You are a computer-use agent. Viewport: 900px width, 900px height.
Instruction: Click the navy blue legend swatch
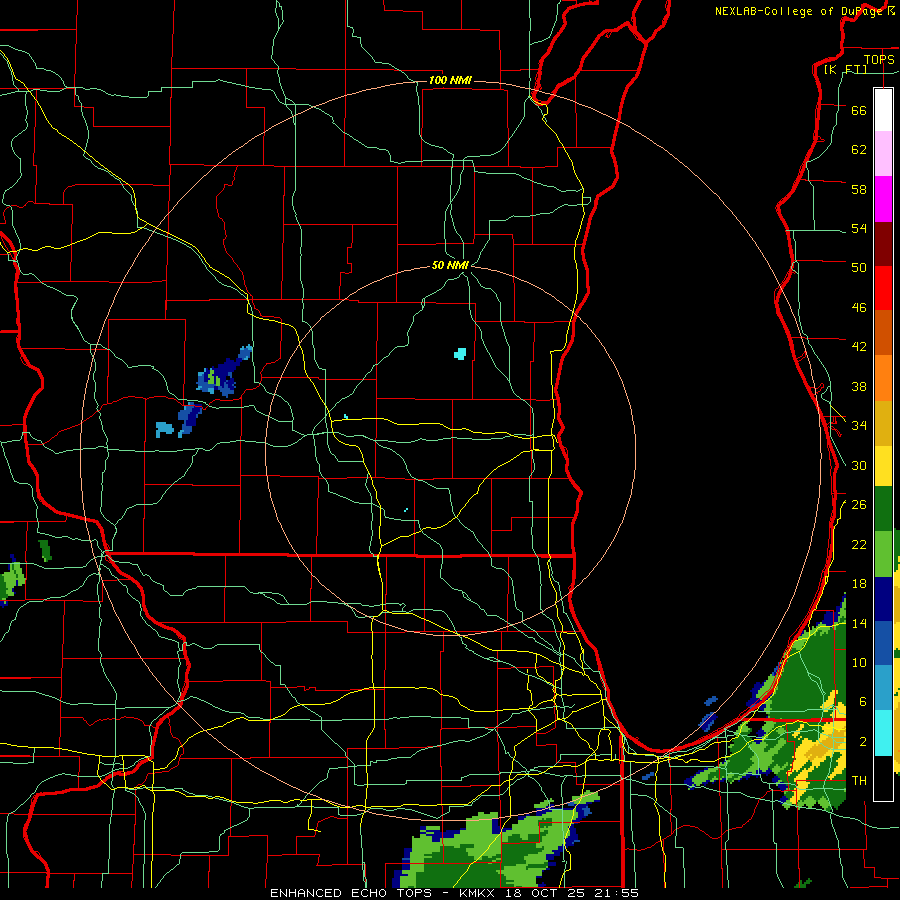click(883, 599)
